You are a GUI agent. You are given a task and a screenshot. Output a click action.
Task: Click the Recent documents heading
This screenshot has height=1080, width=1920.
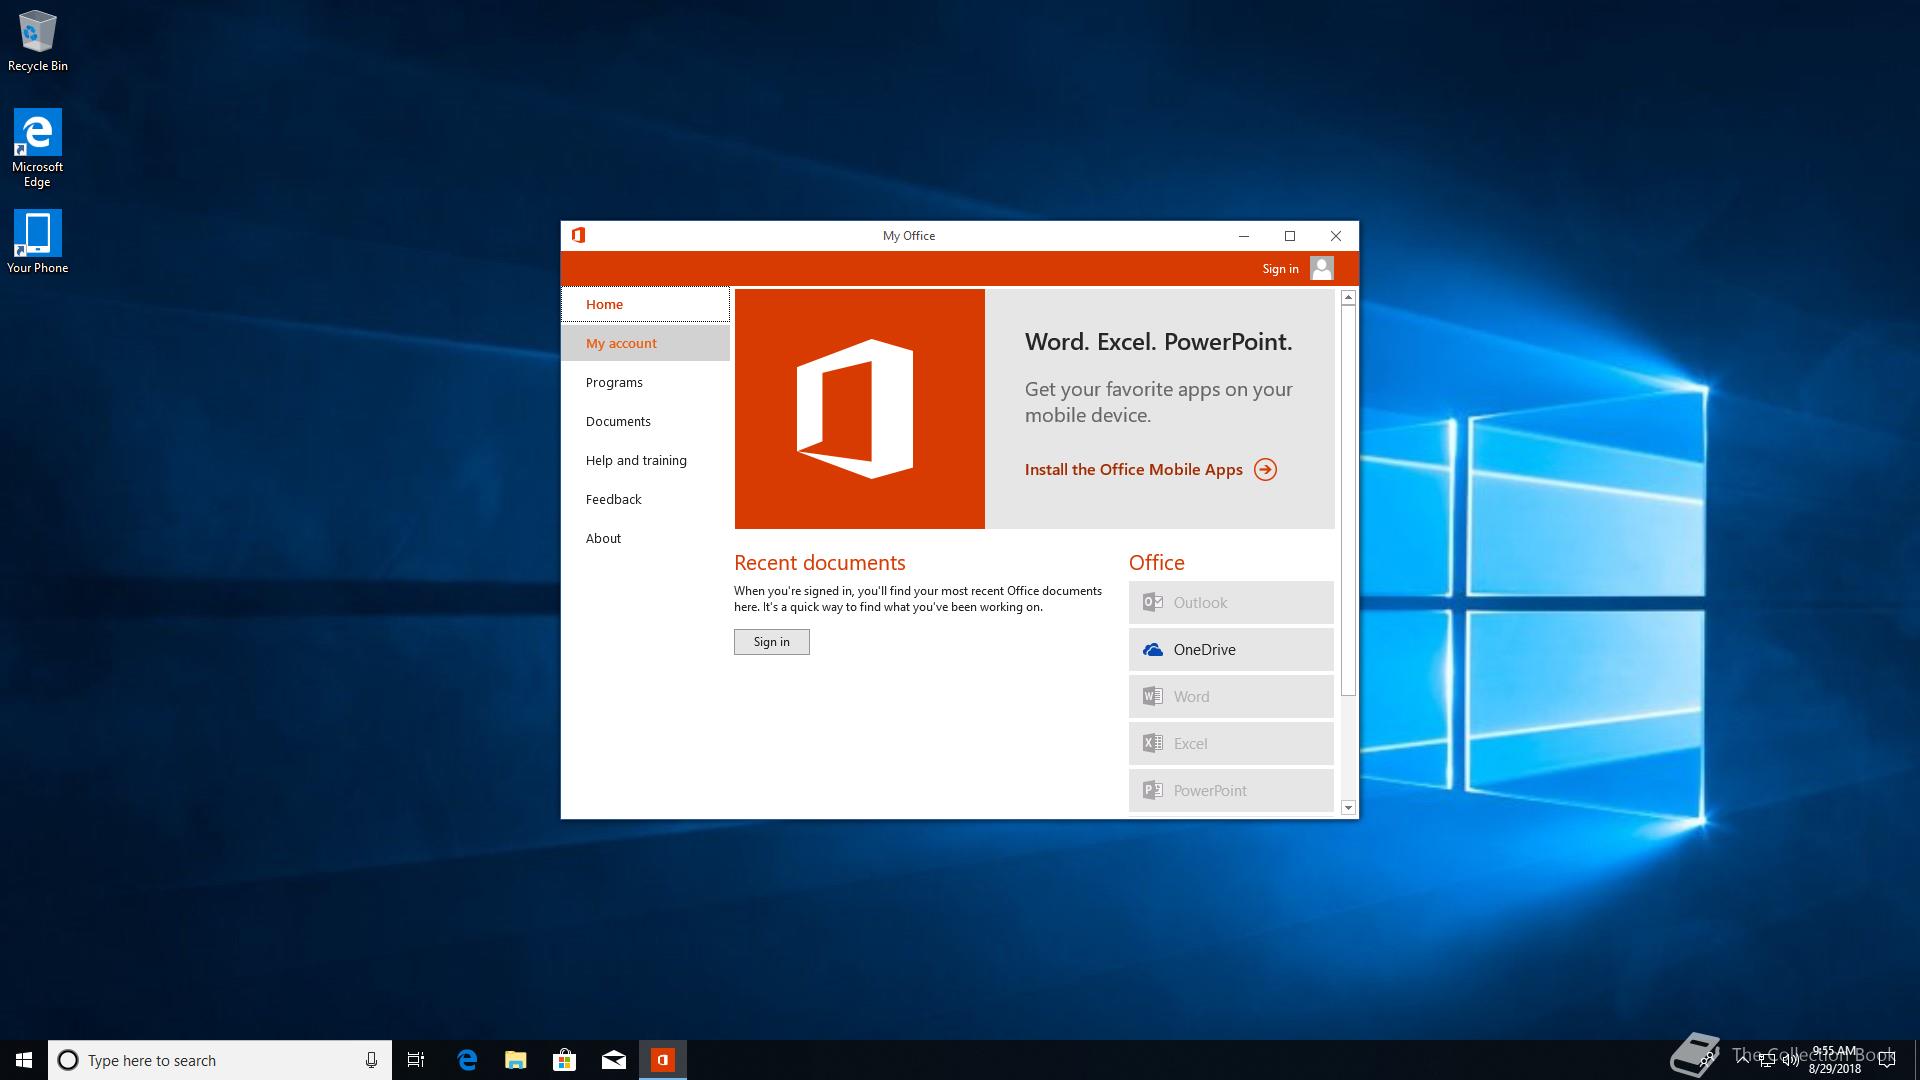pyautogui.click(x=819, y=562)
